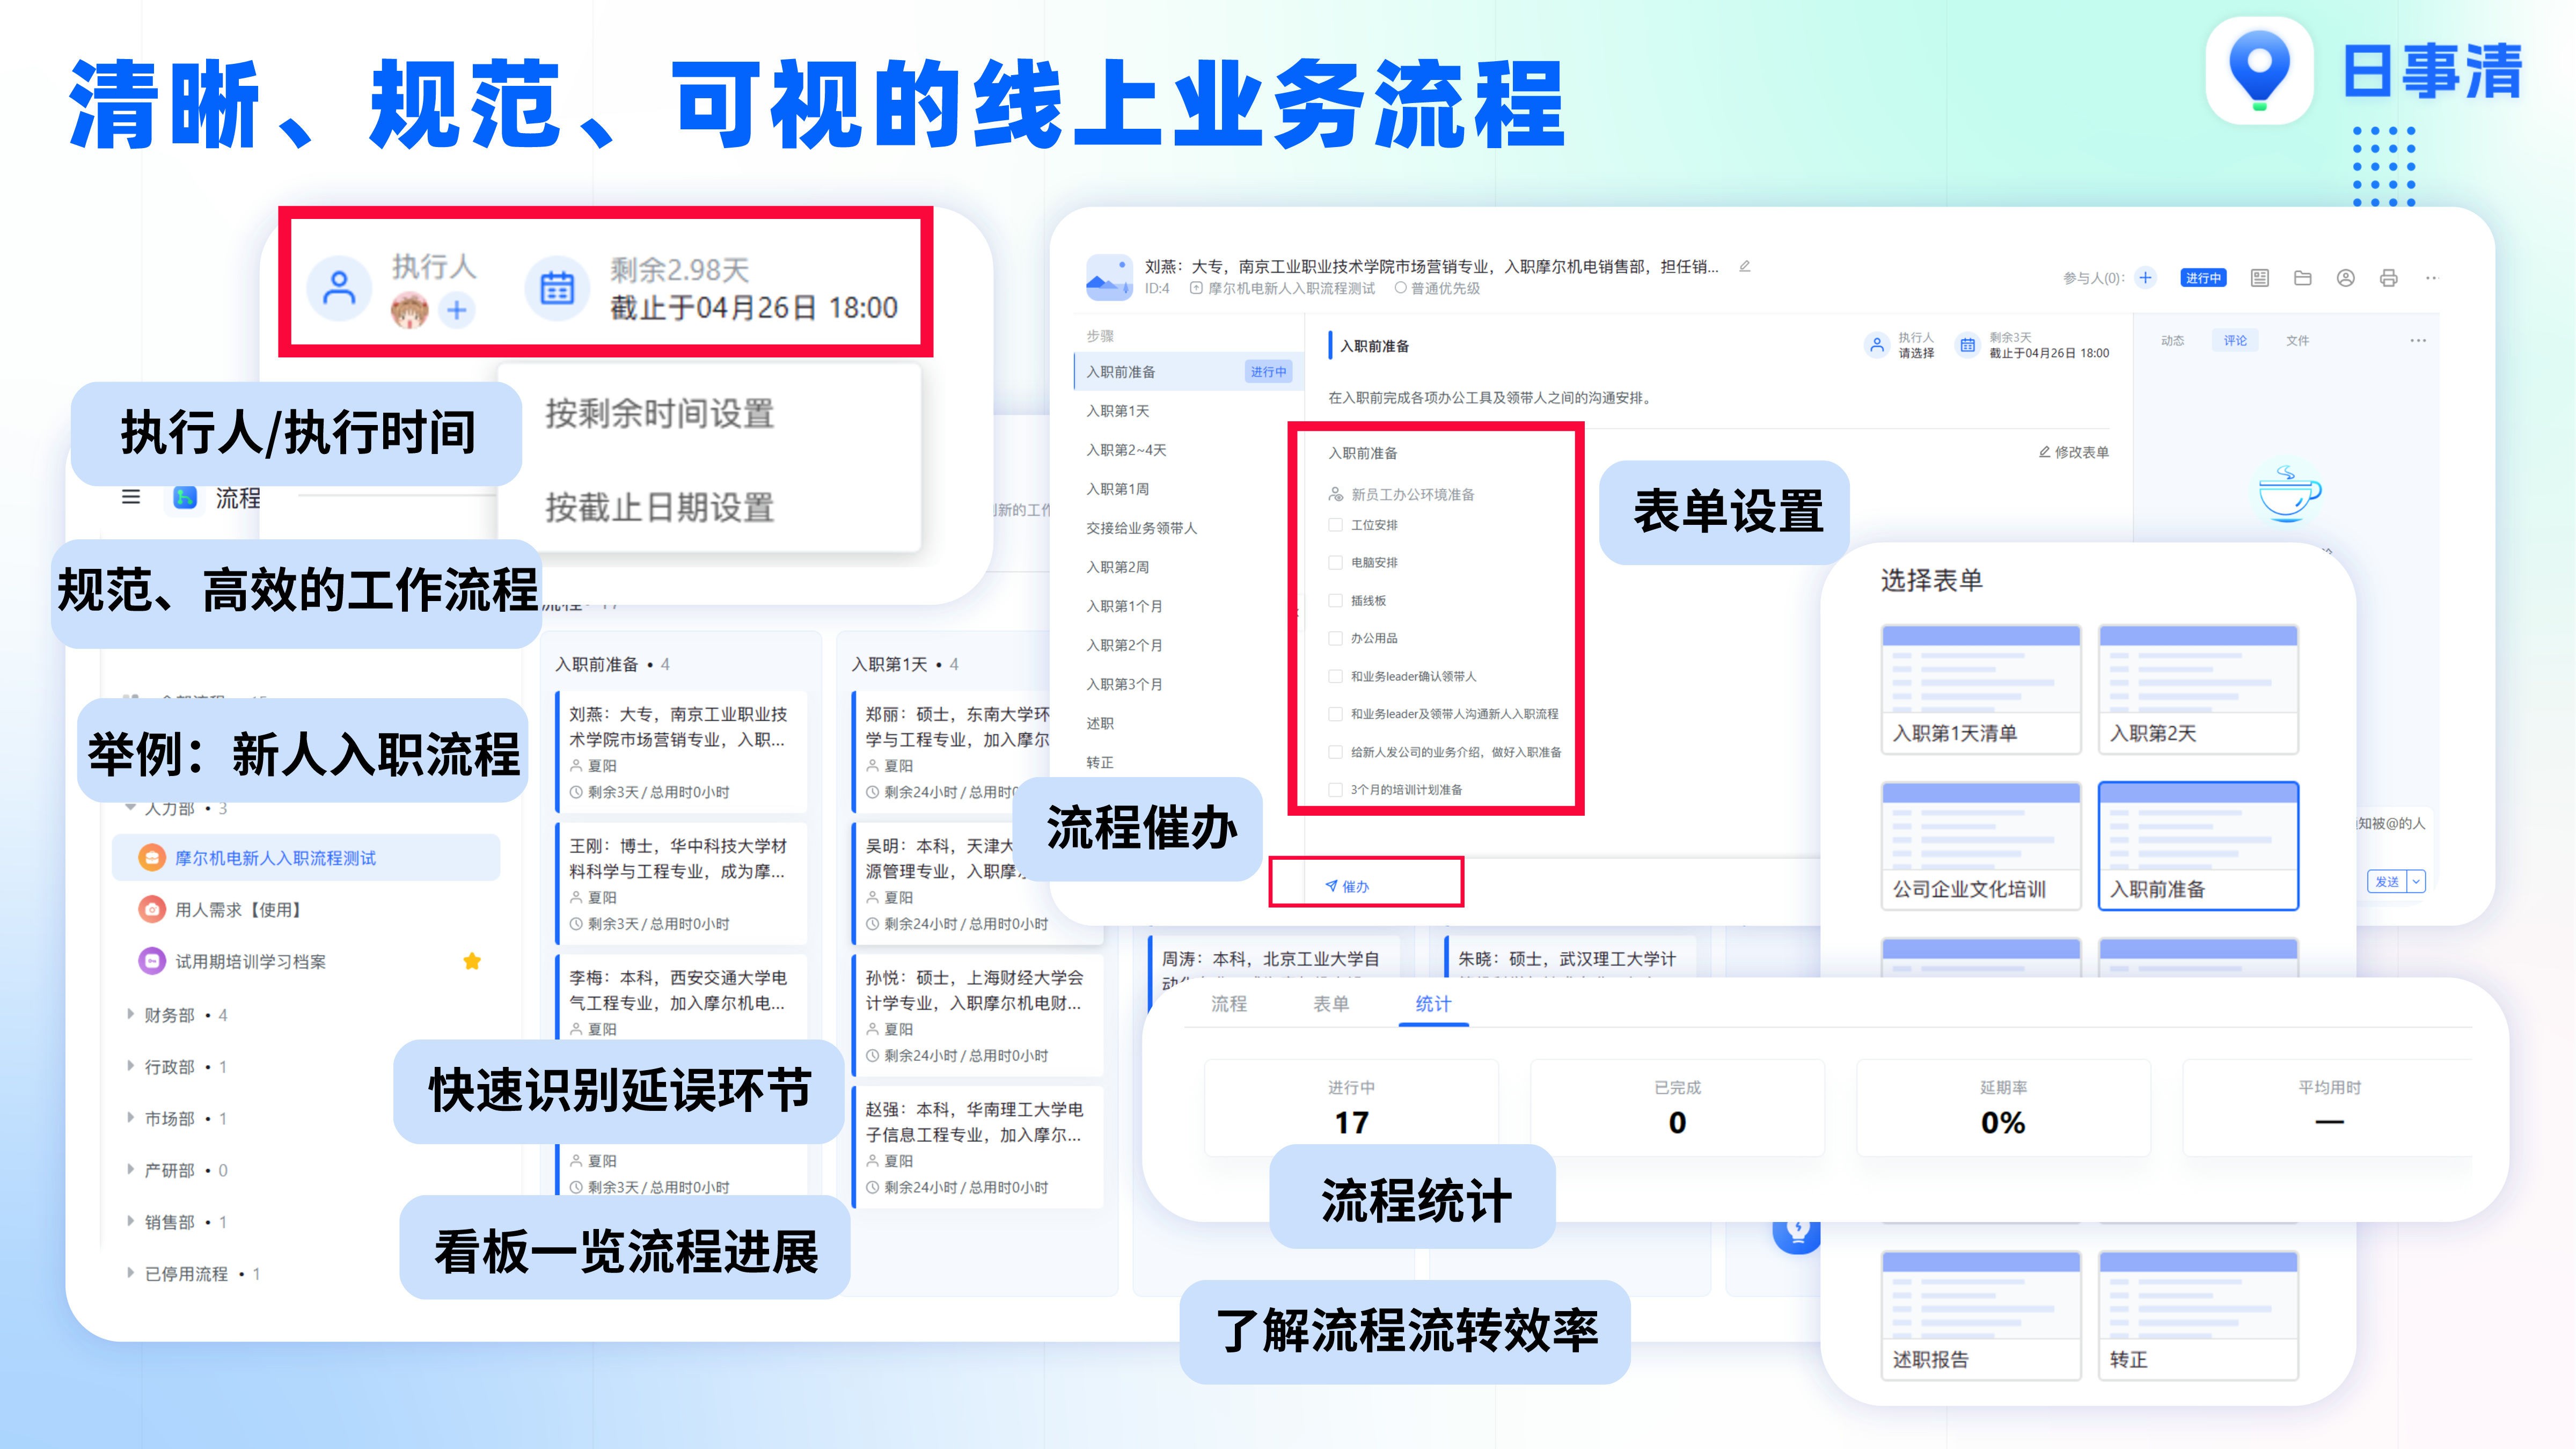Click the user-circle icon in the task header
2576x1449 pixels.
[x=2346, y=278]
